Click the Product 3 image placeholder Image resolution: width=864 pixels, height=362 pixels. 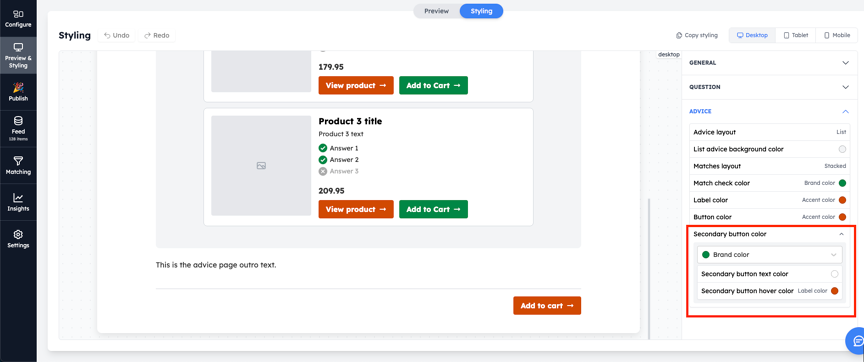pos(261,165)
